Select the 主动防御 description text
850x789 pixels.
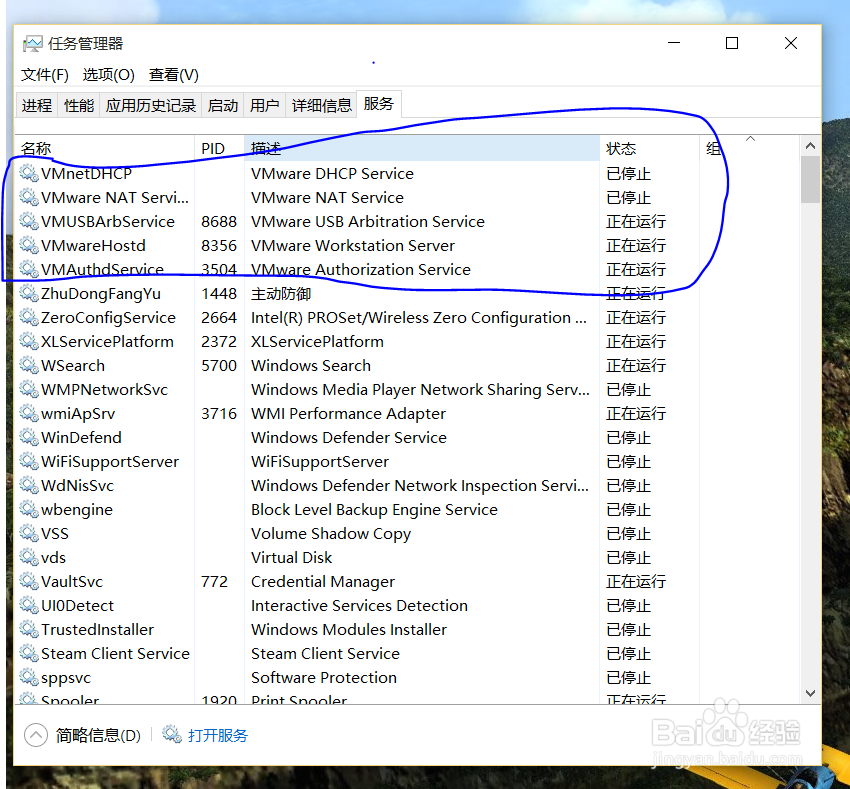click(x=281, y=293)
